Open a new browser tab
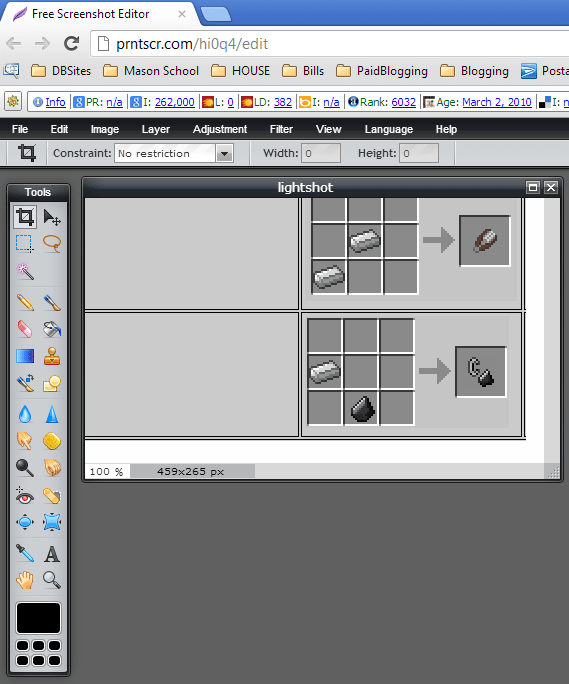The image size is (569, 684). click(216, 14)
